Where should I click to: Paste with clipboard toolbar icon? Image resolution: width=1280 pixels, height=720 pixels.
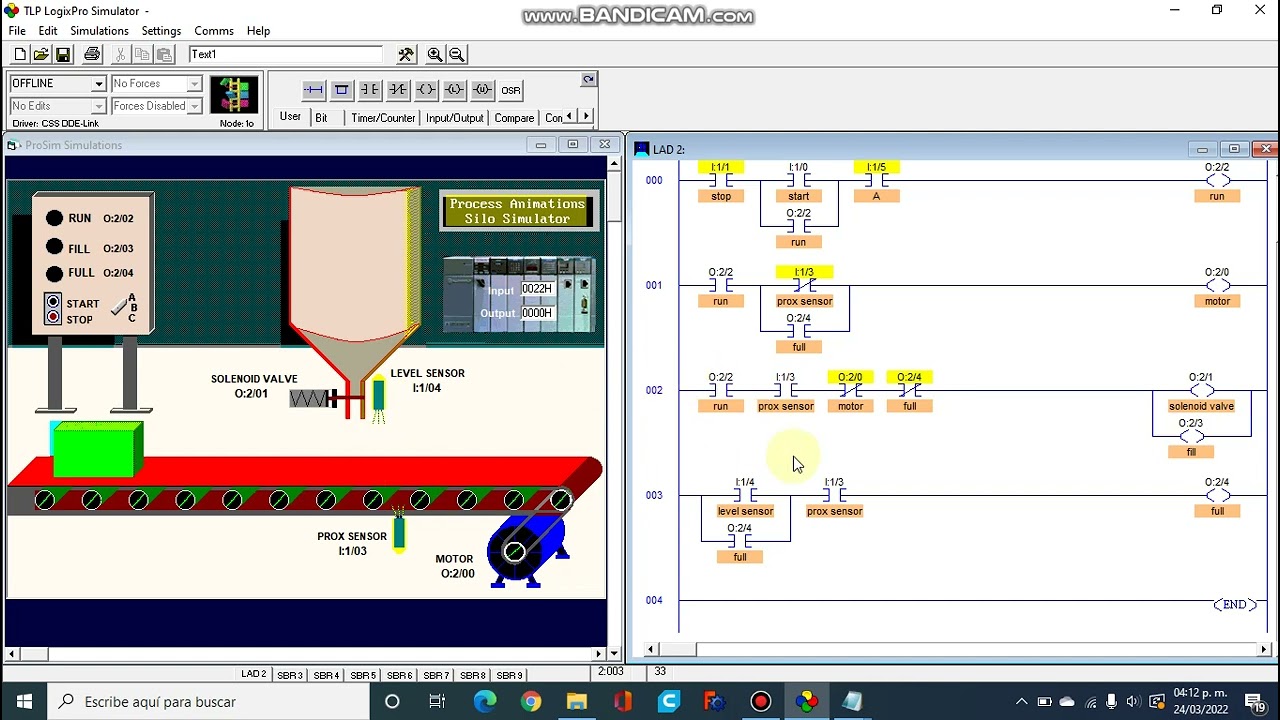(x=165, y=54)
